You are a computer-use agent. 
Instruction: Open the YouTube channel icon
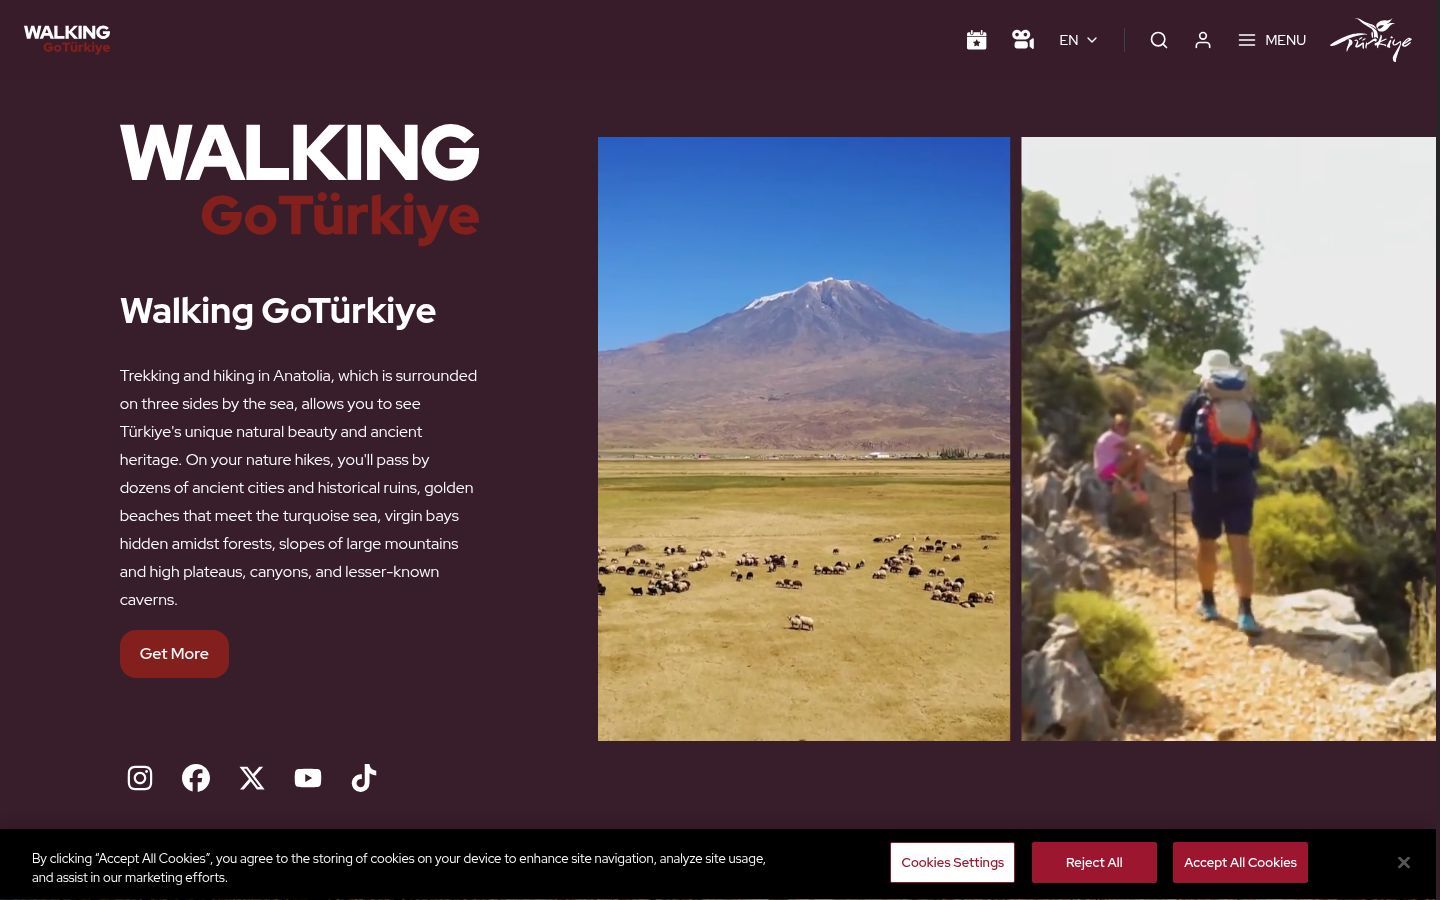click(x=308, y=778)
